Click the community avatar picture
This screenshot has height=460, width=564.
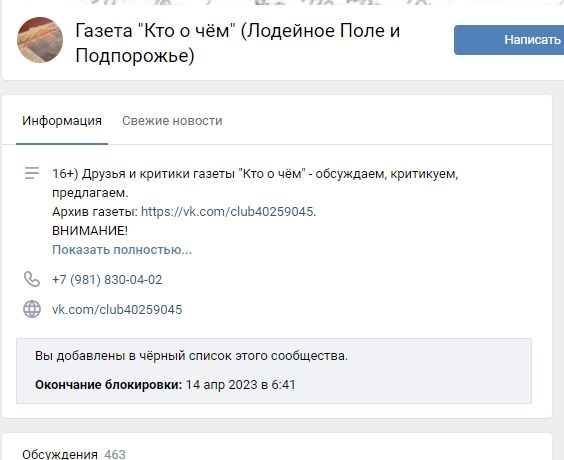40,40
